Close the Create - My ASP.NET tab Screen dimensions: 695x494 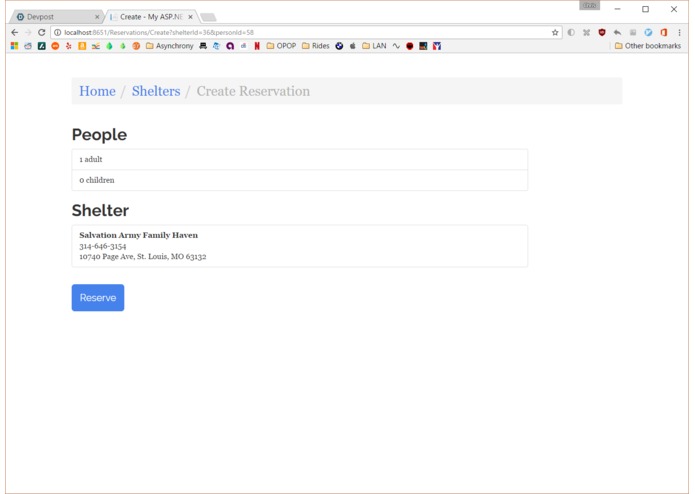pos(190,17)
